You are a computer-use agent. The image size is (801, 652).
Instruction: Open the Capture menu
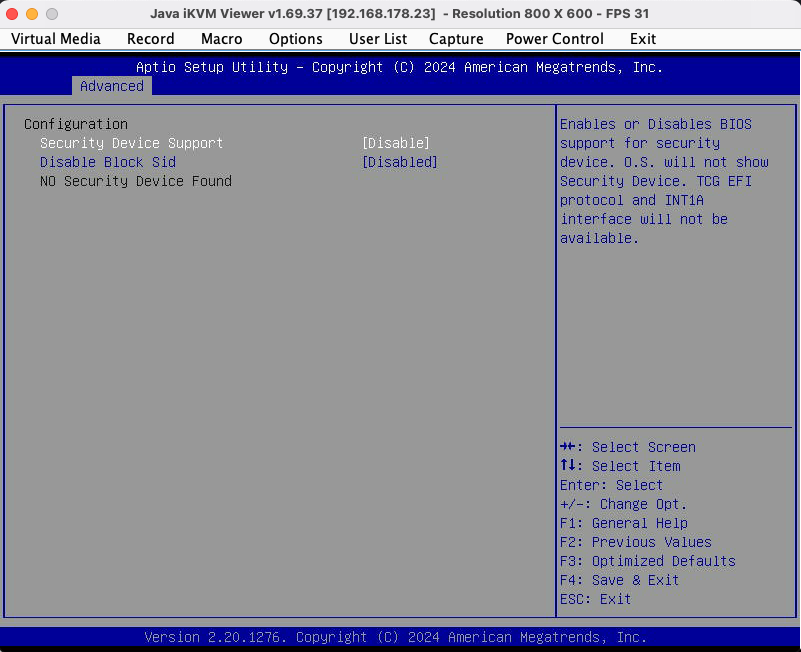tap(456, 39)
